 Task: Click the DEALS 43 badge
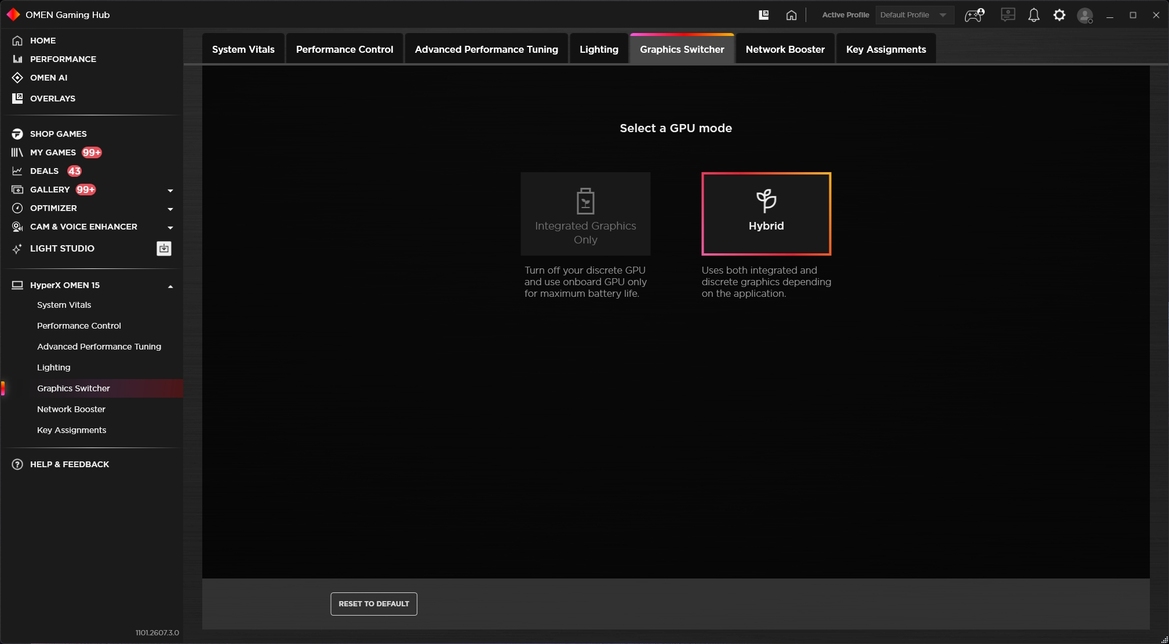pos(74,171)
